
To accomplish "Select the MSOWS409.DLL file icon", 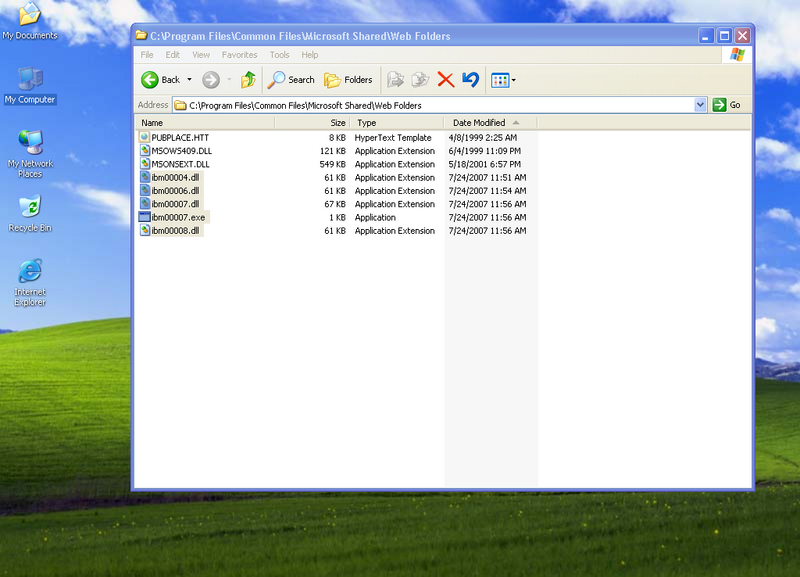I will pyautogui.click(x=144, y=150).
